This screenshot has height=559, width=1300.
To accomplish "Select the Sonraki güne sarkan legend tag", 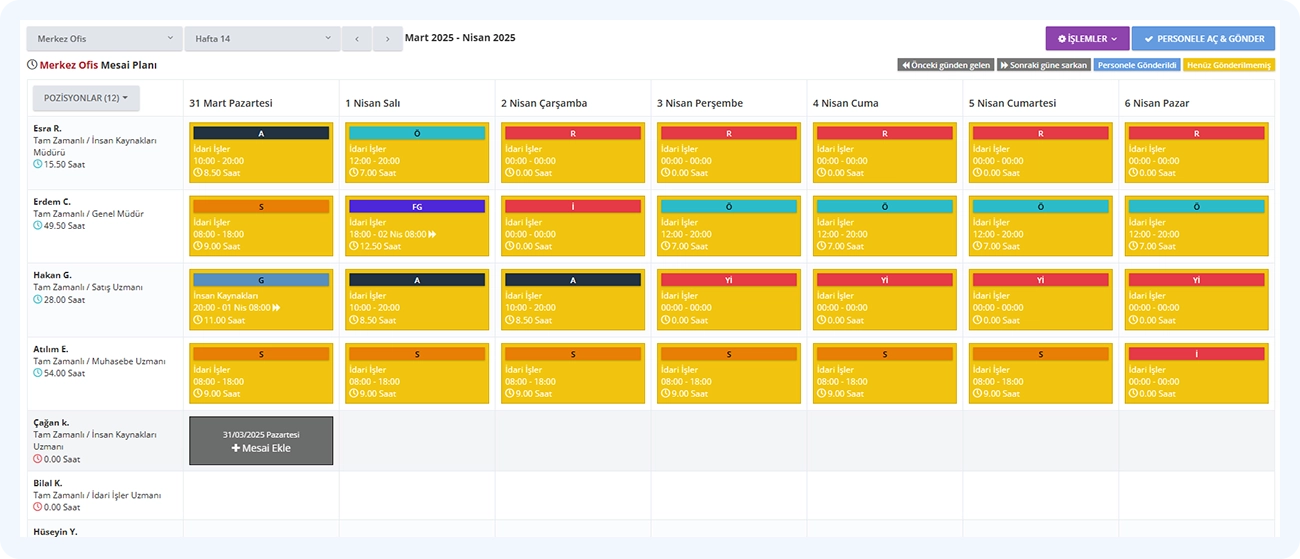I will tap(1043, 65).
